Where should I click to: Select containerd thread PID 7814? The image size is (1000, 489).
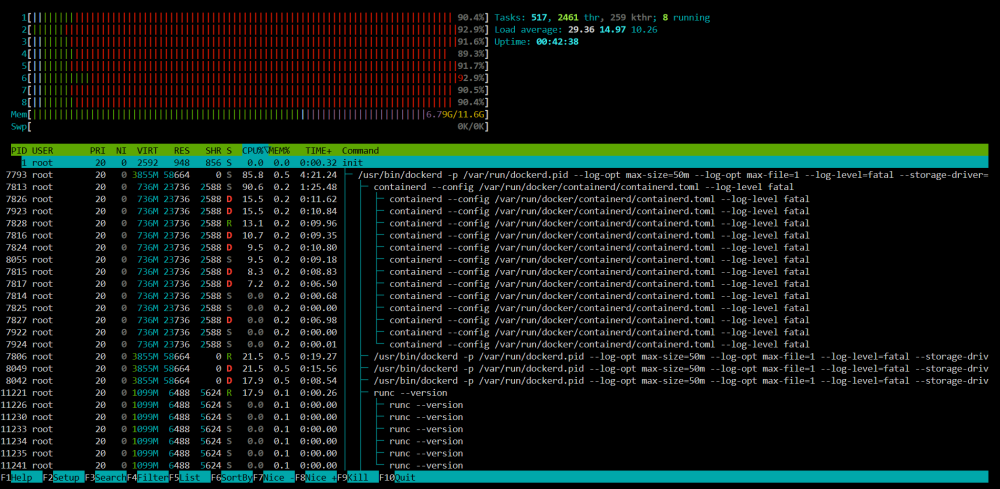[x=494, y=296]
